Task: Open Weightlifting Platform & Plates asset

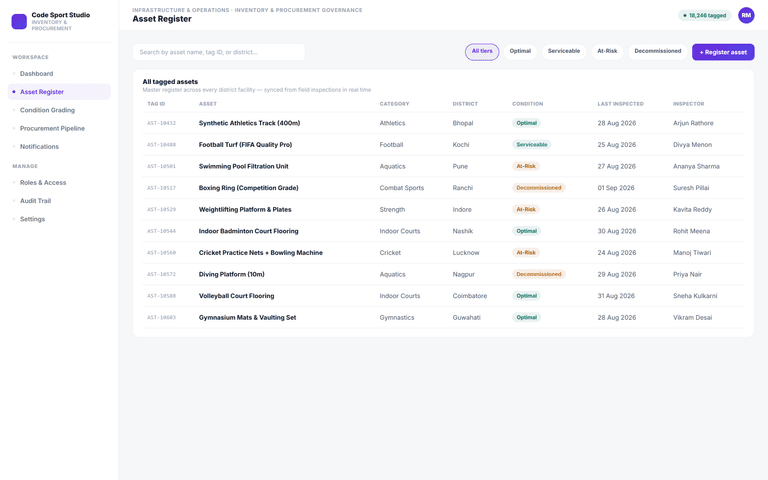Action: point(245,209)
